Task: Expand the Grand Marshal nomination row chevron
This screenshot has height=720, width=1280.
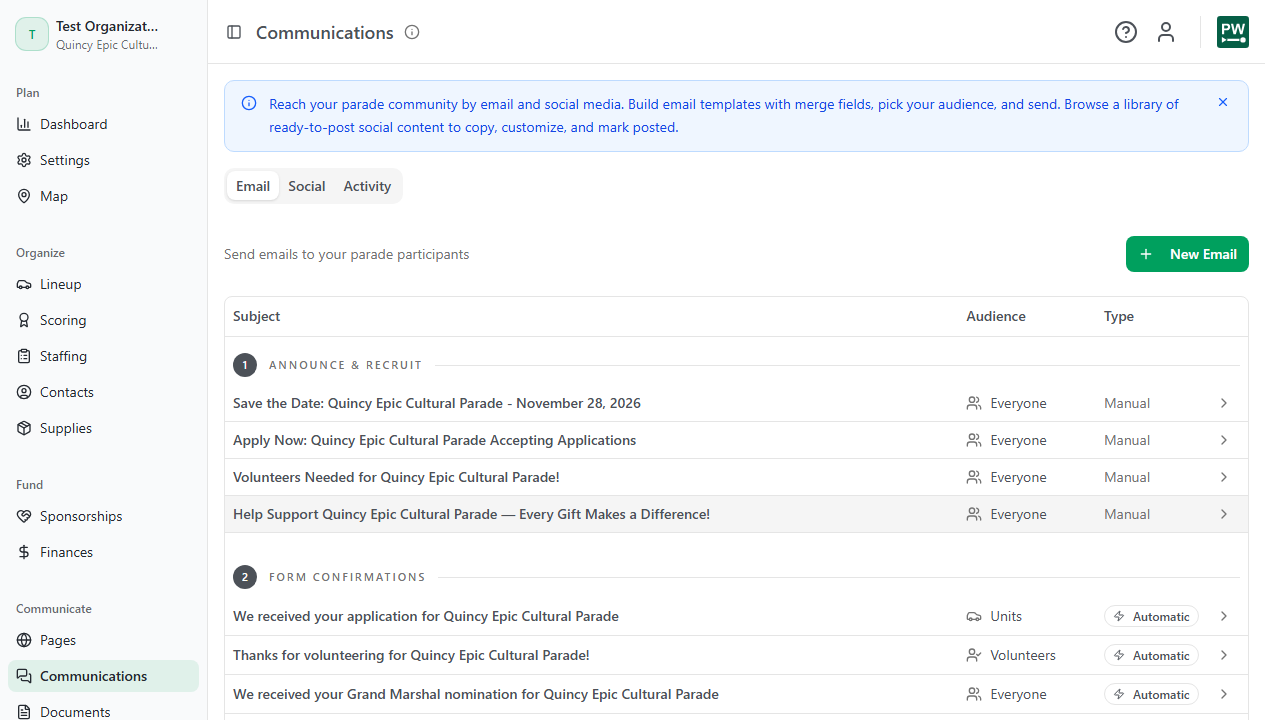Action: tap(1224, 694)
